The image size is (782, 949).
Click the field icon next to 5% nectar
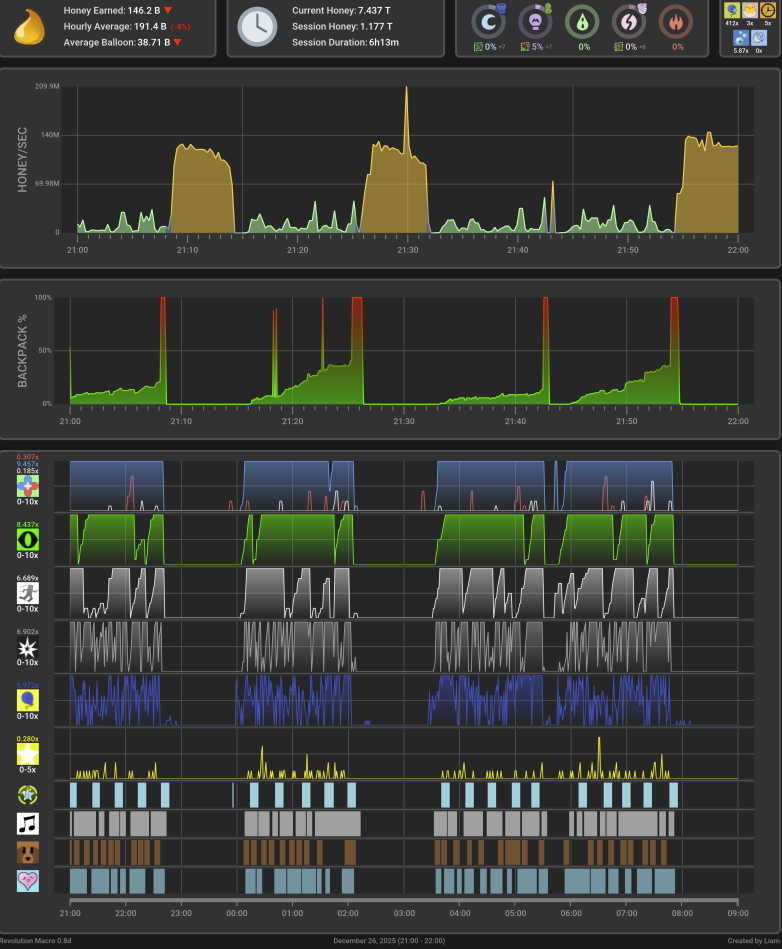(525, 47)
